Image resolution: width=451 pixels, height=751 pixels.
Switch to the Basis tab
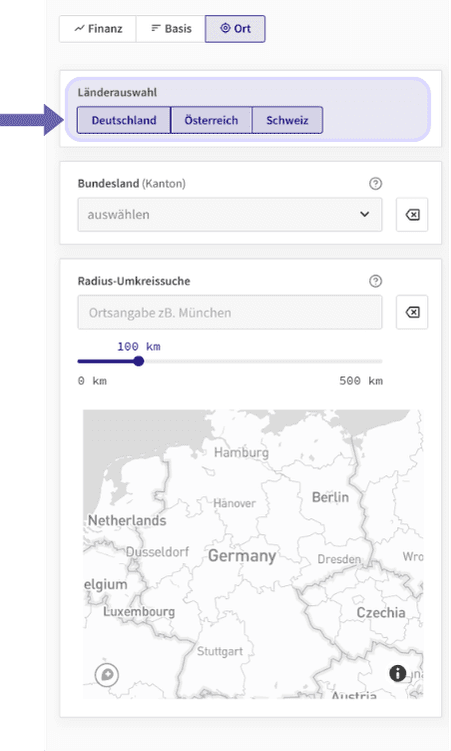[x=171, y=29]
